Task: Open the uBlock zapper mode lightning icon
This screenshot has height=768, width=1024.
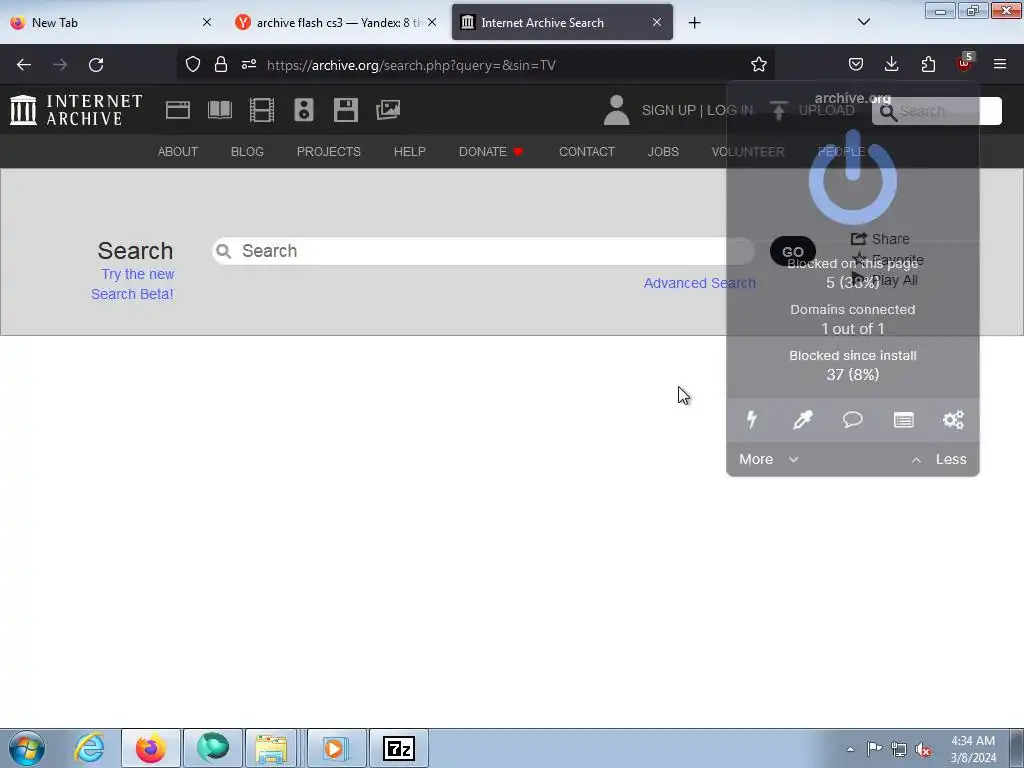Action: pyautogui.click(x=752, y=419)
